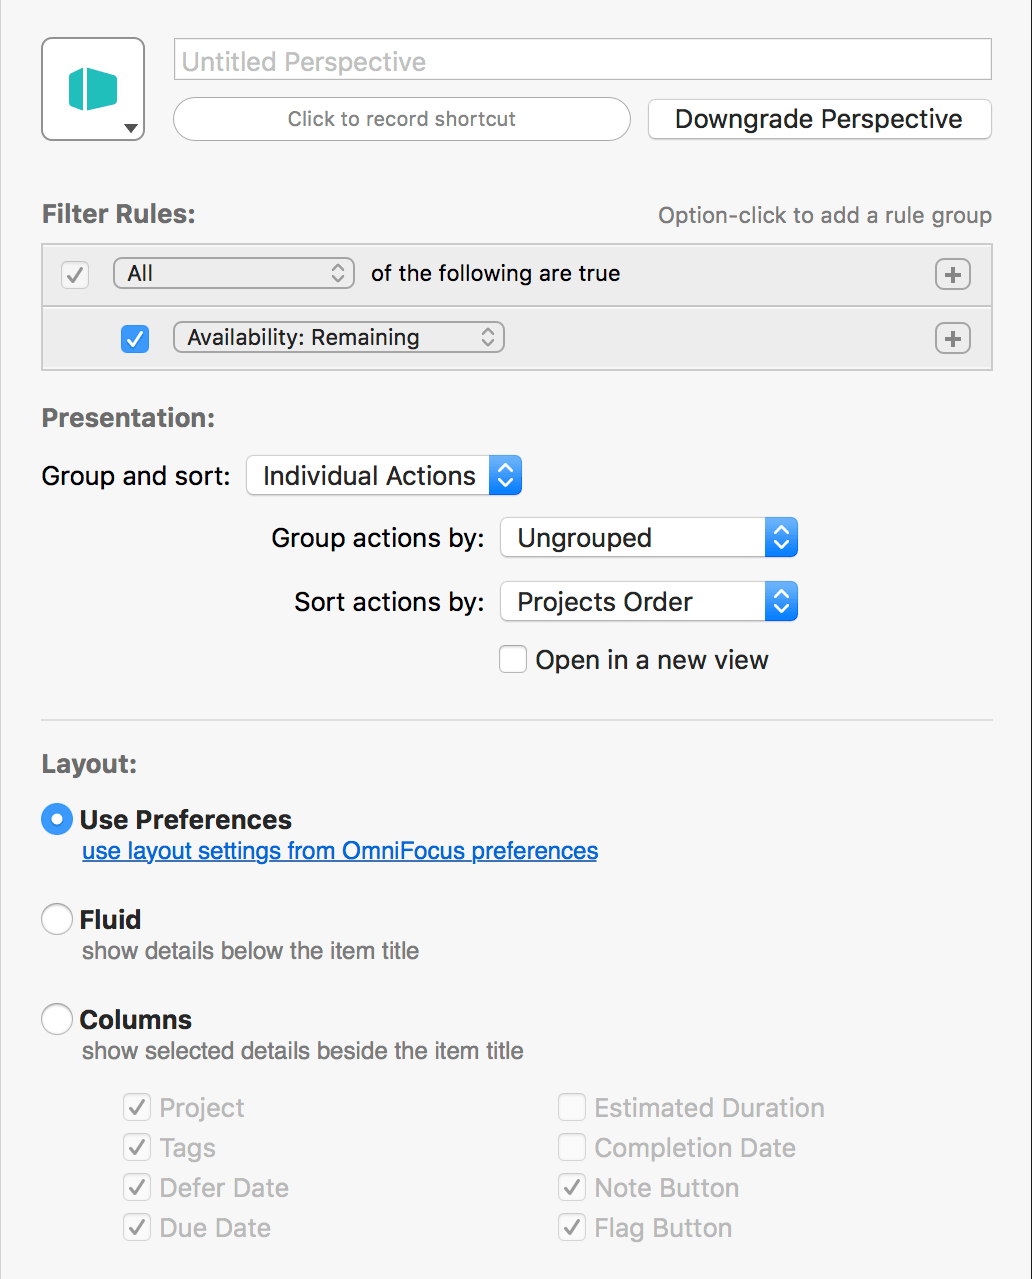Viewport: 1032px width, 1279px height.
Task: Toggle the Due Date column checkbox
Action: pyautogui.click(x=137, y=1228)
